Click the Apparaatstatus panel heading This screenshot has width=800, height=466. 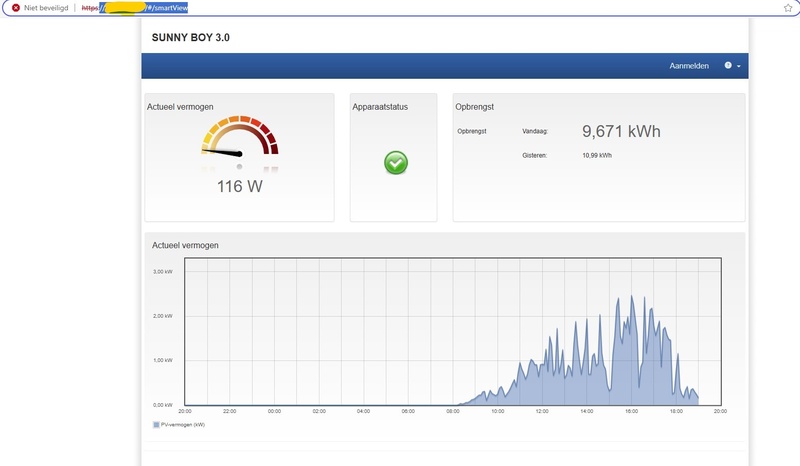coord(380,107)
